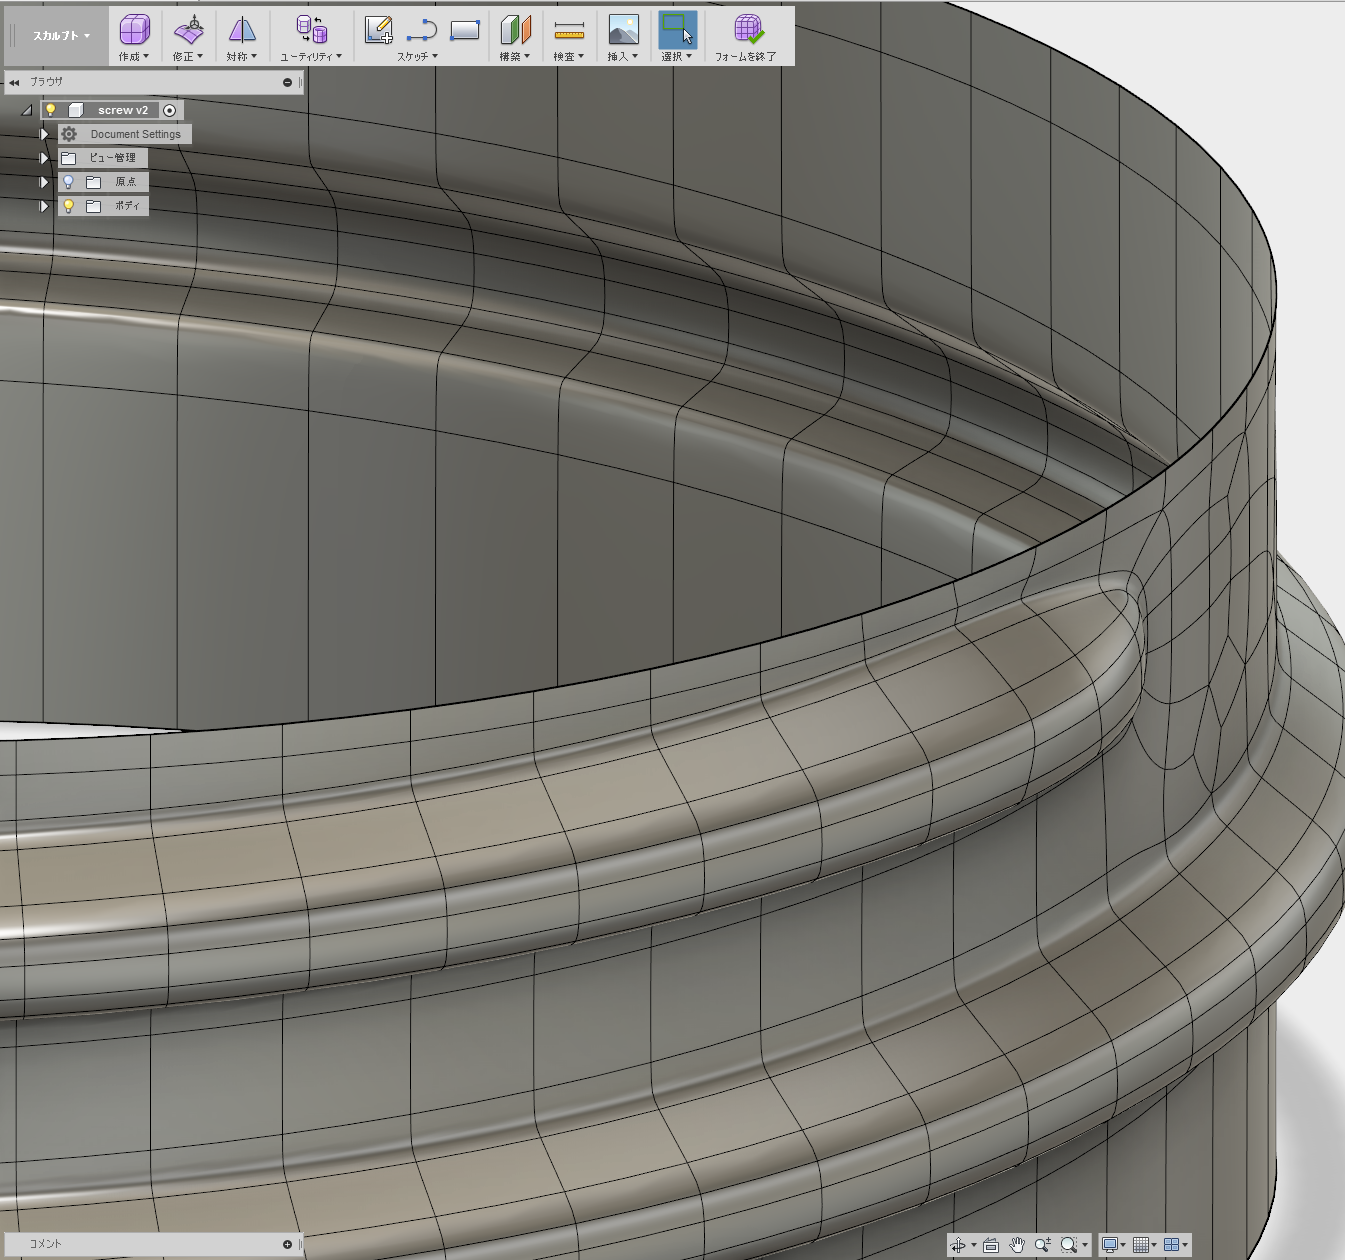This screenshot has width=1345, height=1260.
Task: Expand the ビュー管理 tree node
Action: (x=44, y=158)
